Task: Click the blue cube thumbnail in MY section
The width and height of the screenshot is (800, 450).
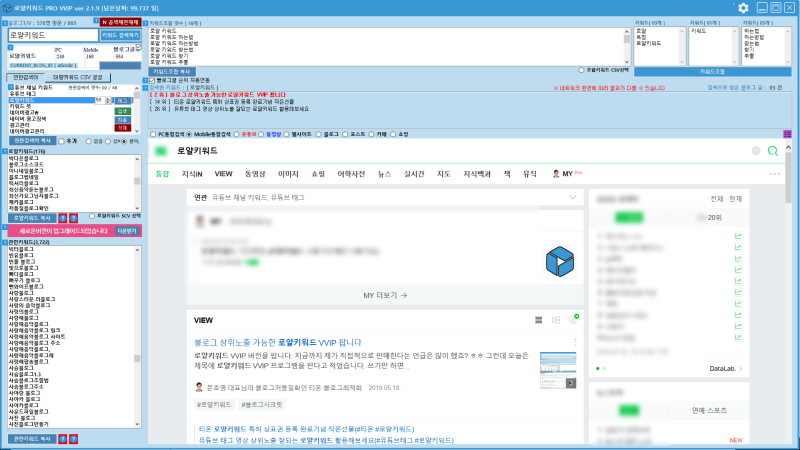Action: (x=560, y=261)
